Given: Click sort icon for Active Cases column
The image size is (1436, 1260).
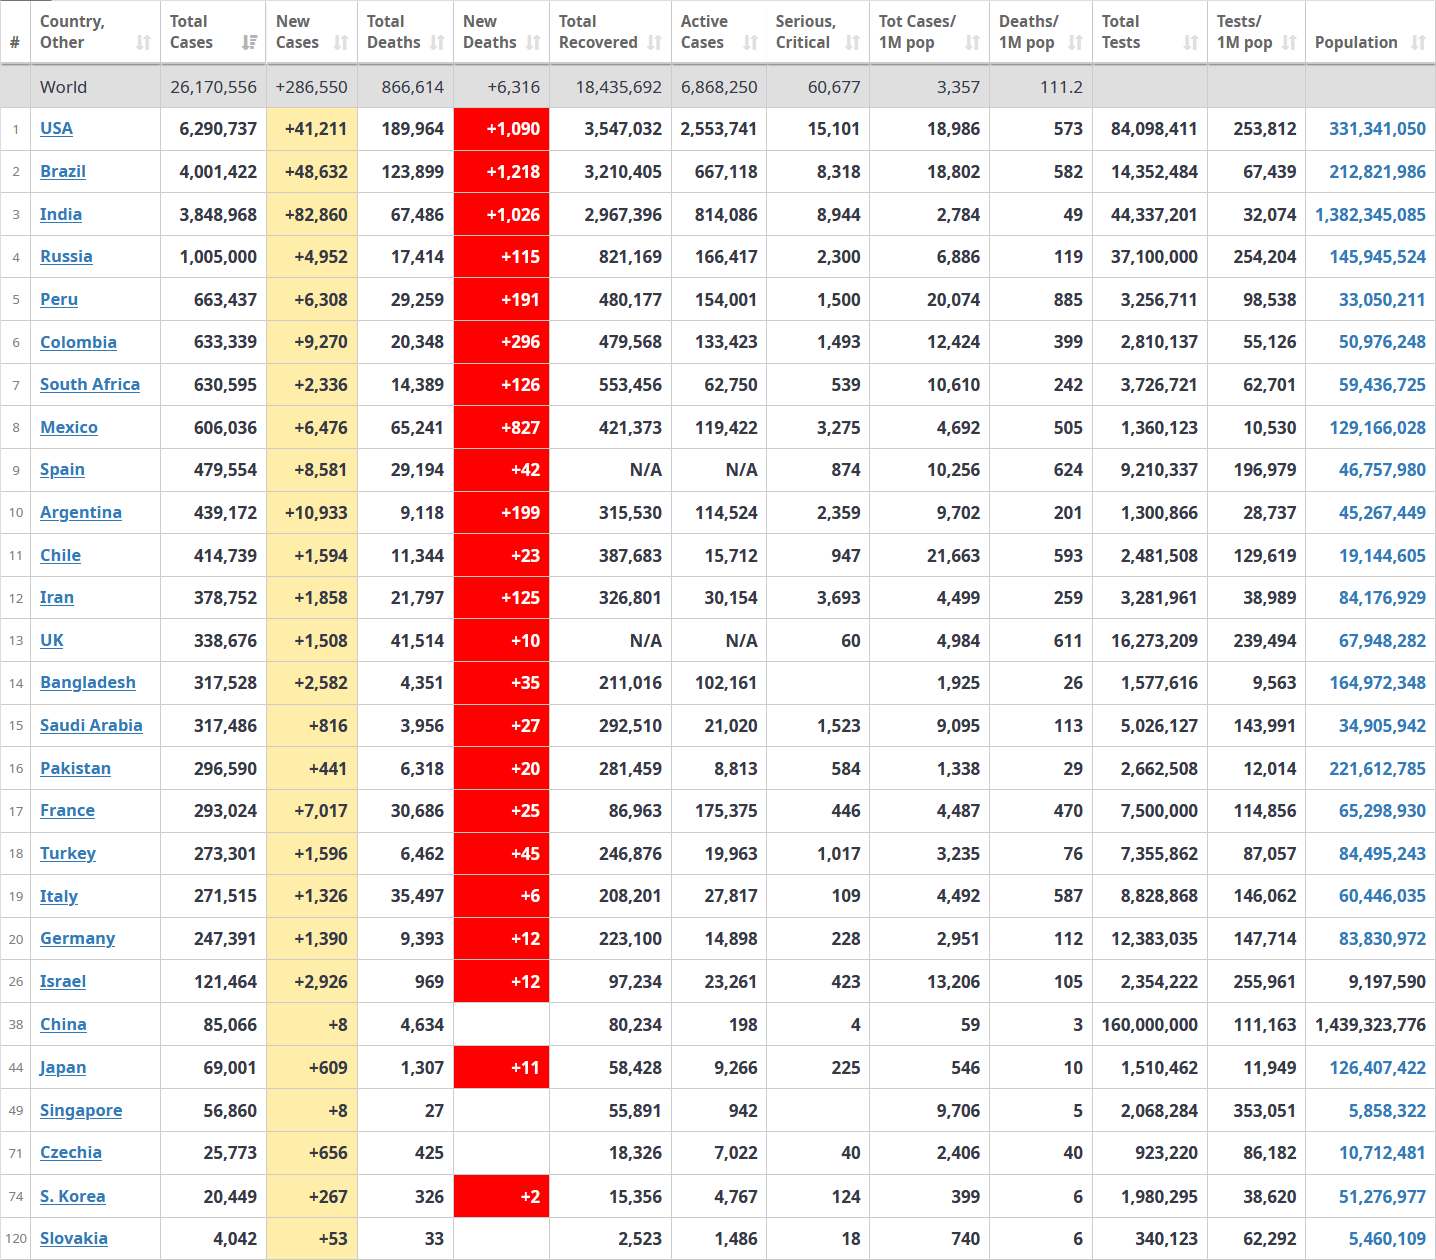Looking at the screenshot, I should tap(750, 43).
